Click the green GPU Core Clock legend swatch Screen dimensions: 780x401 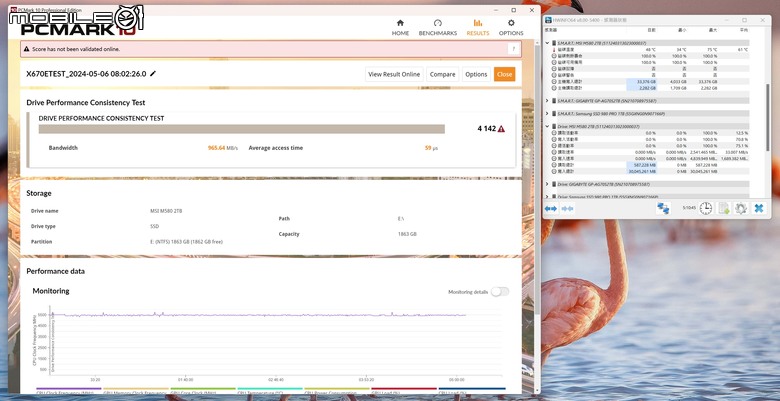tap(203, 389)
